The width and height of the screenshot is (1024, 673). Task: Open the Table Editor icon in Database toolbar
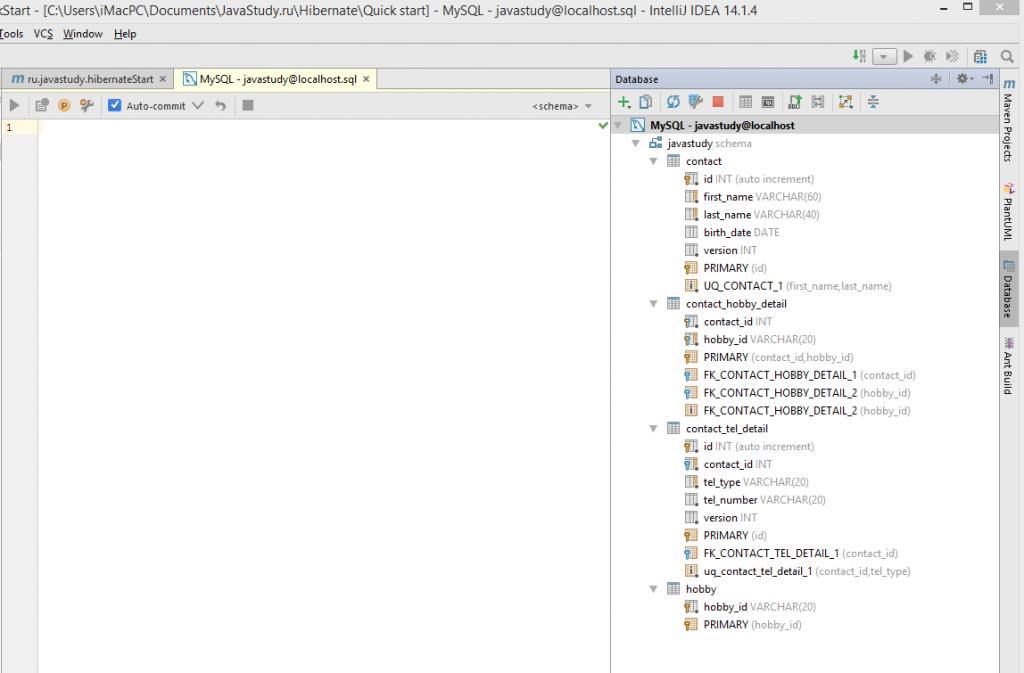[745, 102]
